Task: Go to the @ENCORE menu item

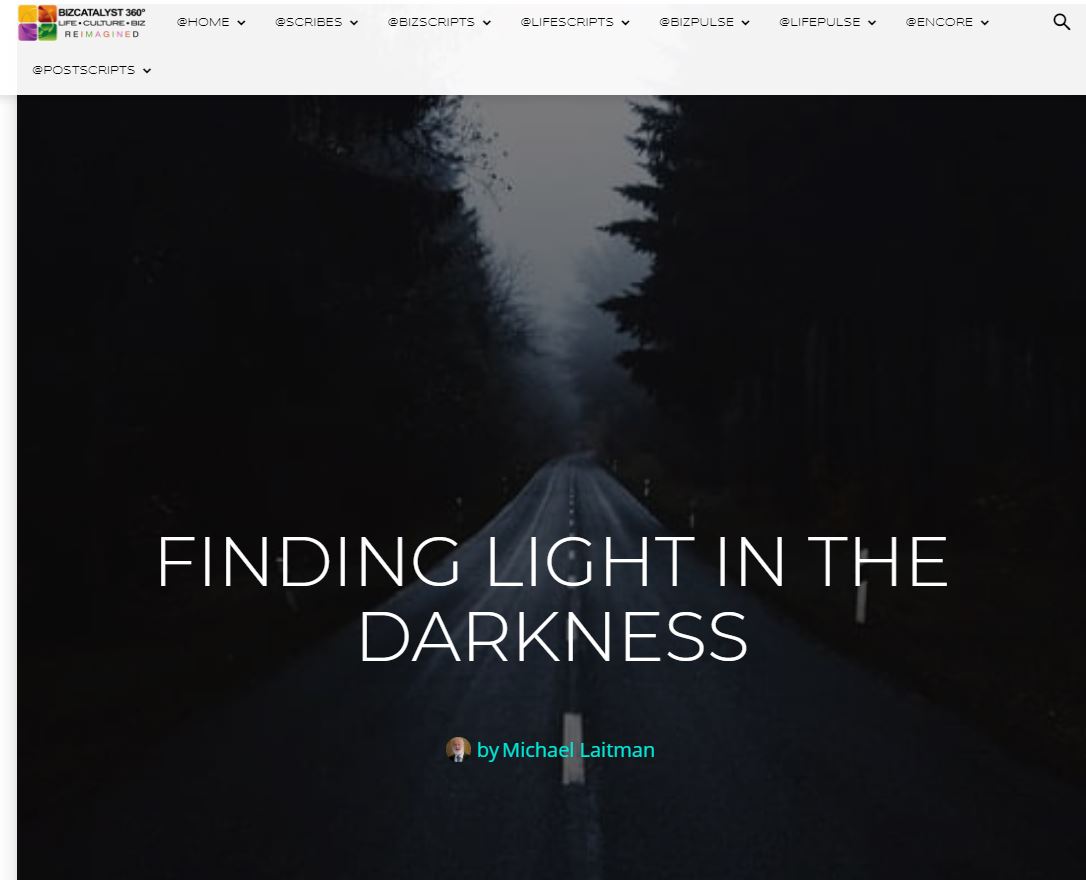Action: (x=939, y=22)
